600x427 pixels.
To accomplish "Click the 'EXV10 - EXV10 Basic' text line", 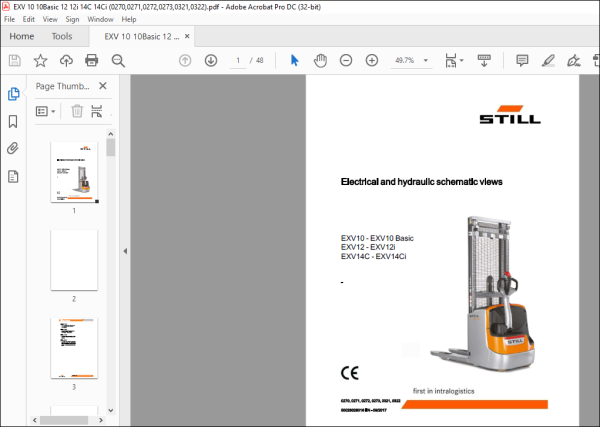I will (377, 238).
